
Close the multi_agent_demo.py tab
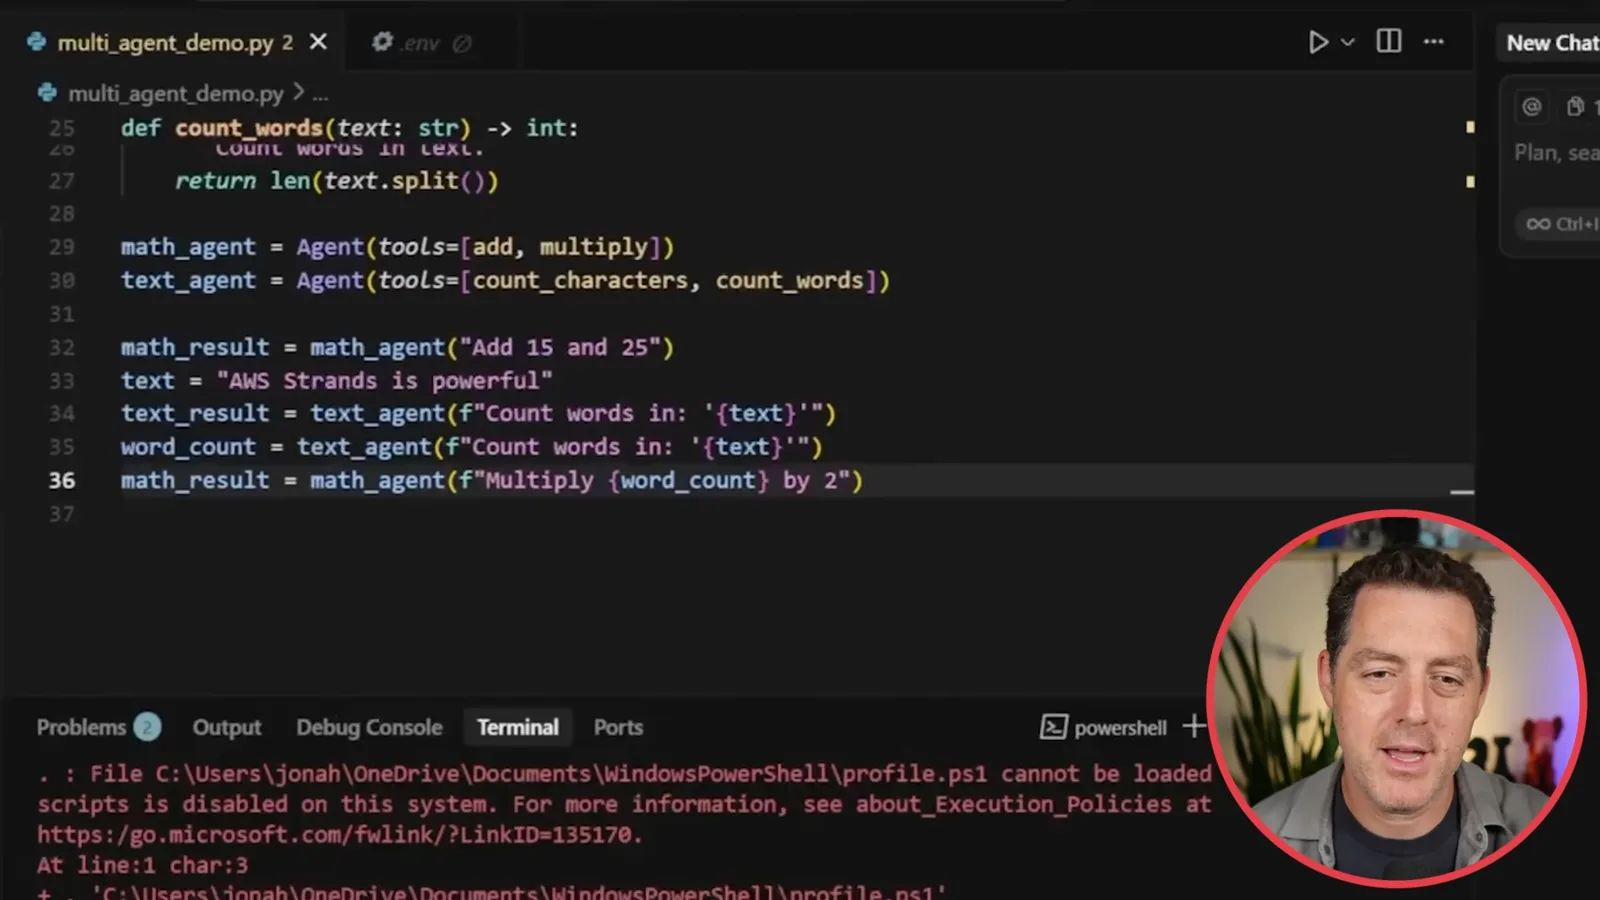(x=318, y=42)
